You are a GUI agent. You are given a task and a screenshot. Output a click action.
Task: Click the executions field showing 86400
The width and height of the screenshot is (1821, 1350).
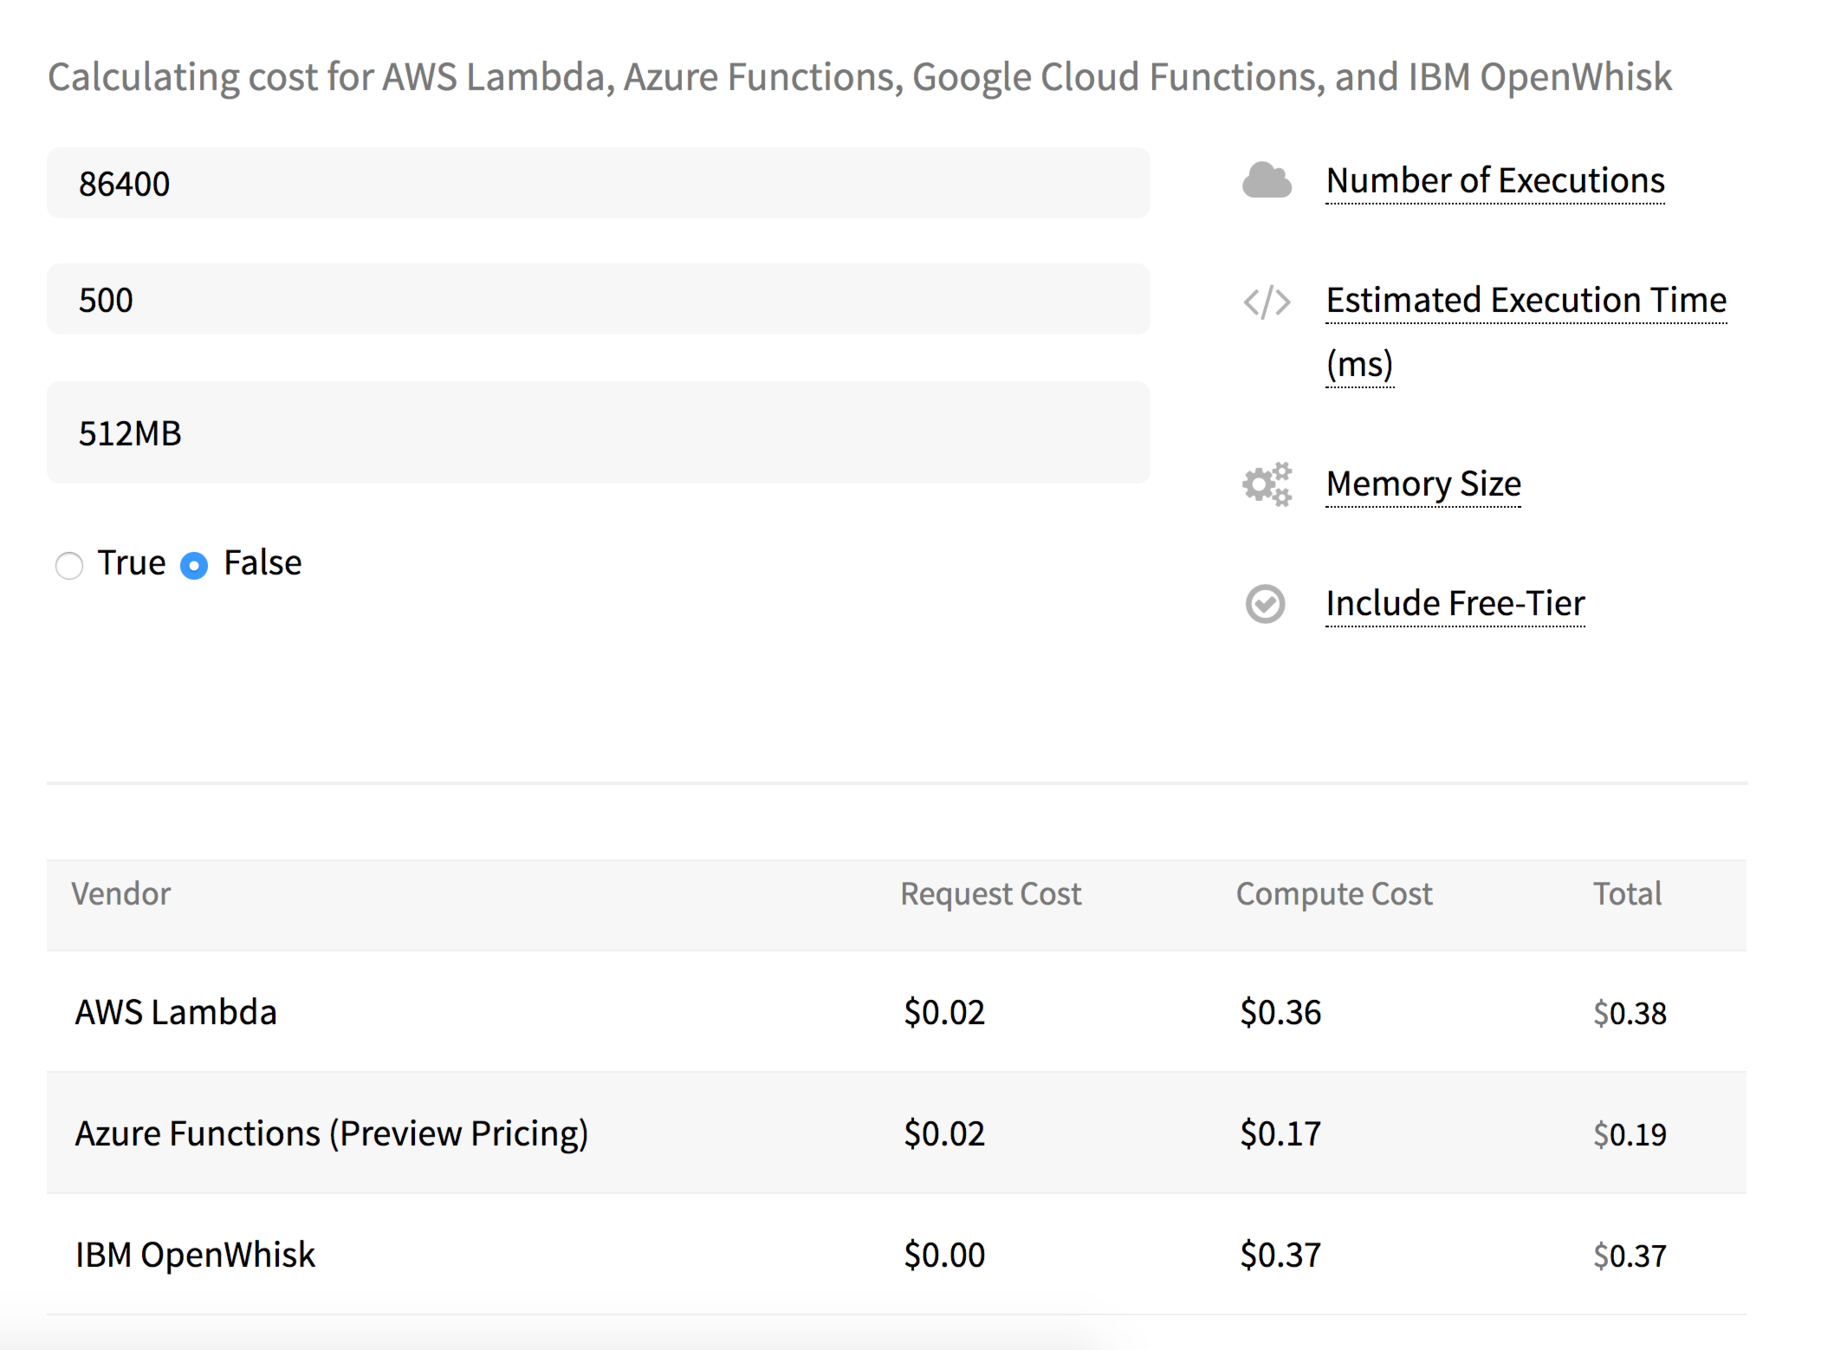click(x=598, y=184)
